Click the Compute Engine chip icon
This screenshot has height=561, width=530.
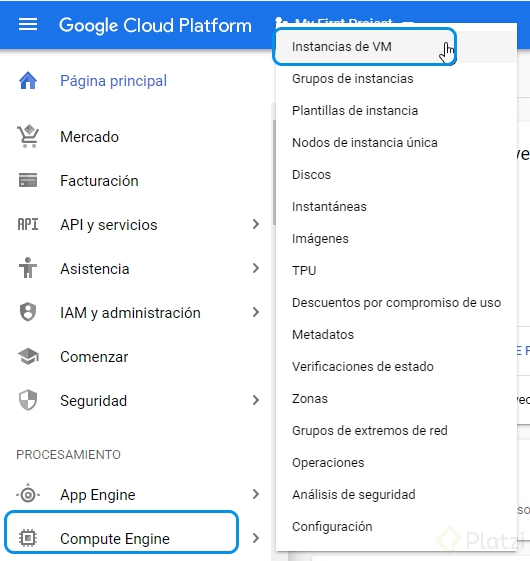click(28, 538)
